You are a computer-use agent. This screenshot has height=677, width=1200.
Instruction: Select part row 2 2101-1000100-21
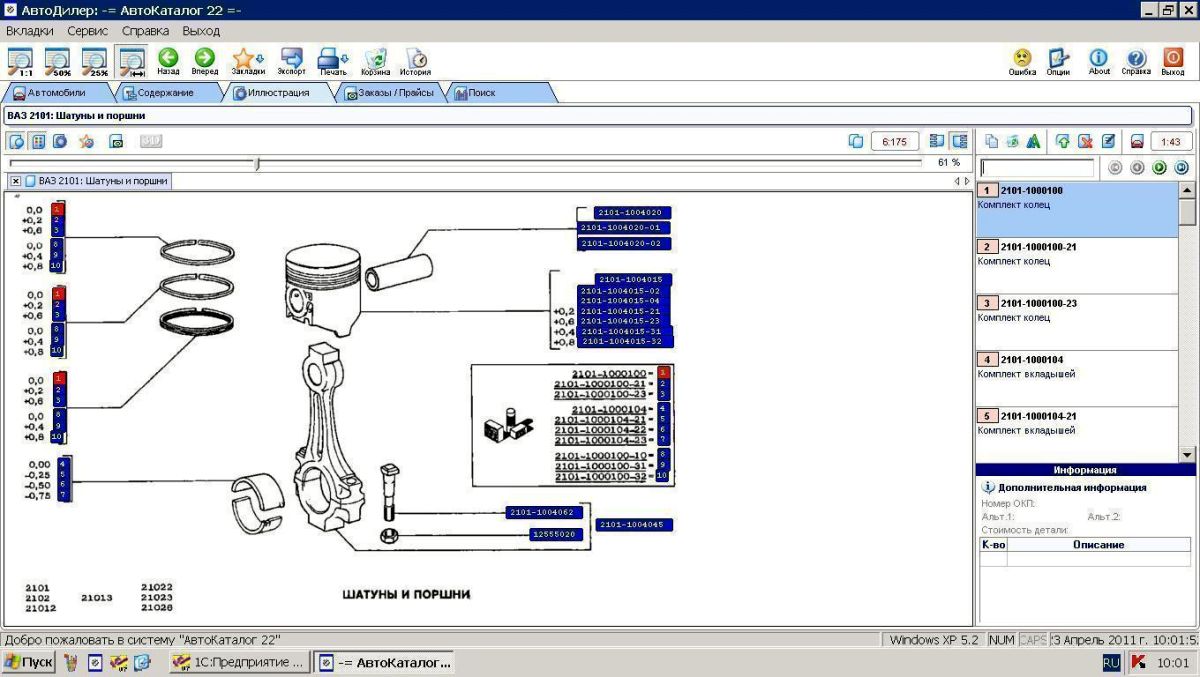click(x=1077, y=266)
